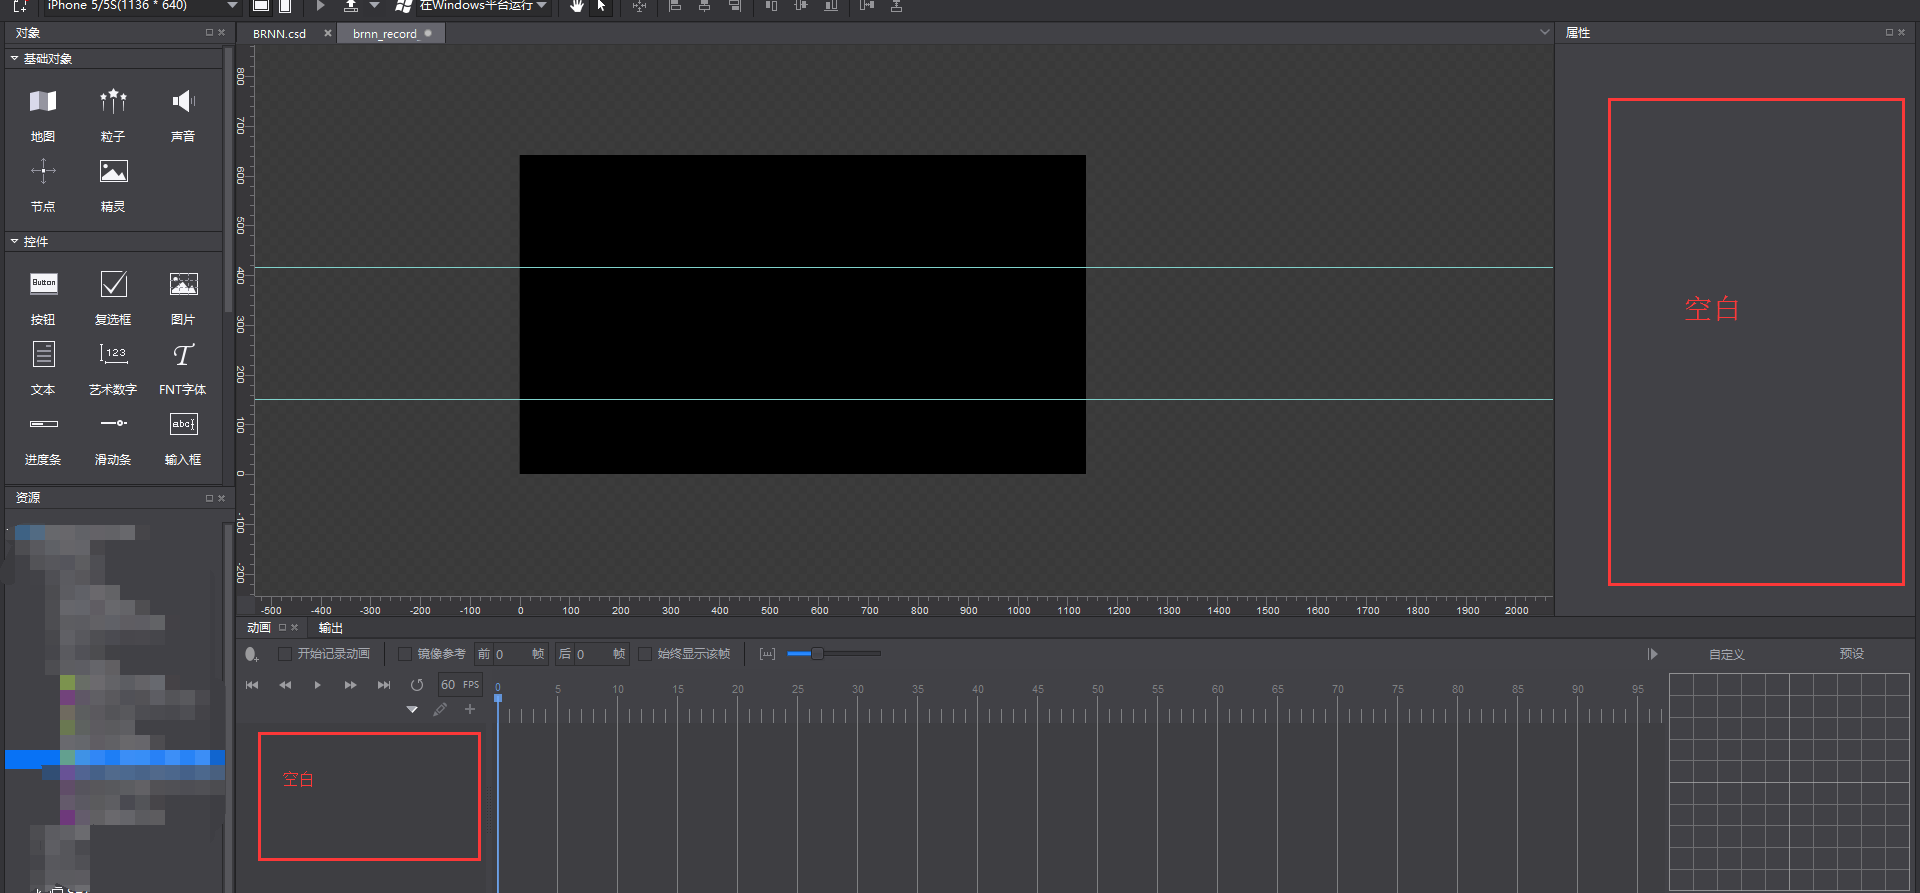Activate the arrow selection tool
The image size is (1920, 893).
(601, 6)
